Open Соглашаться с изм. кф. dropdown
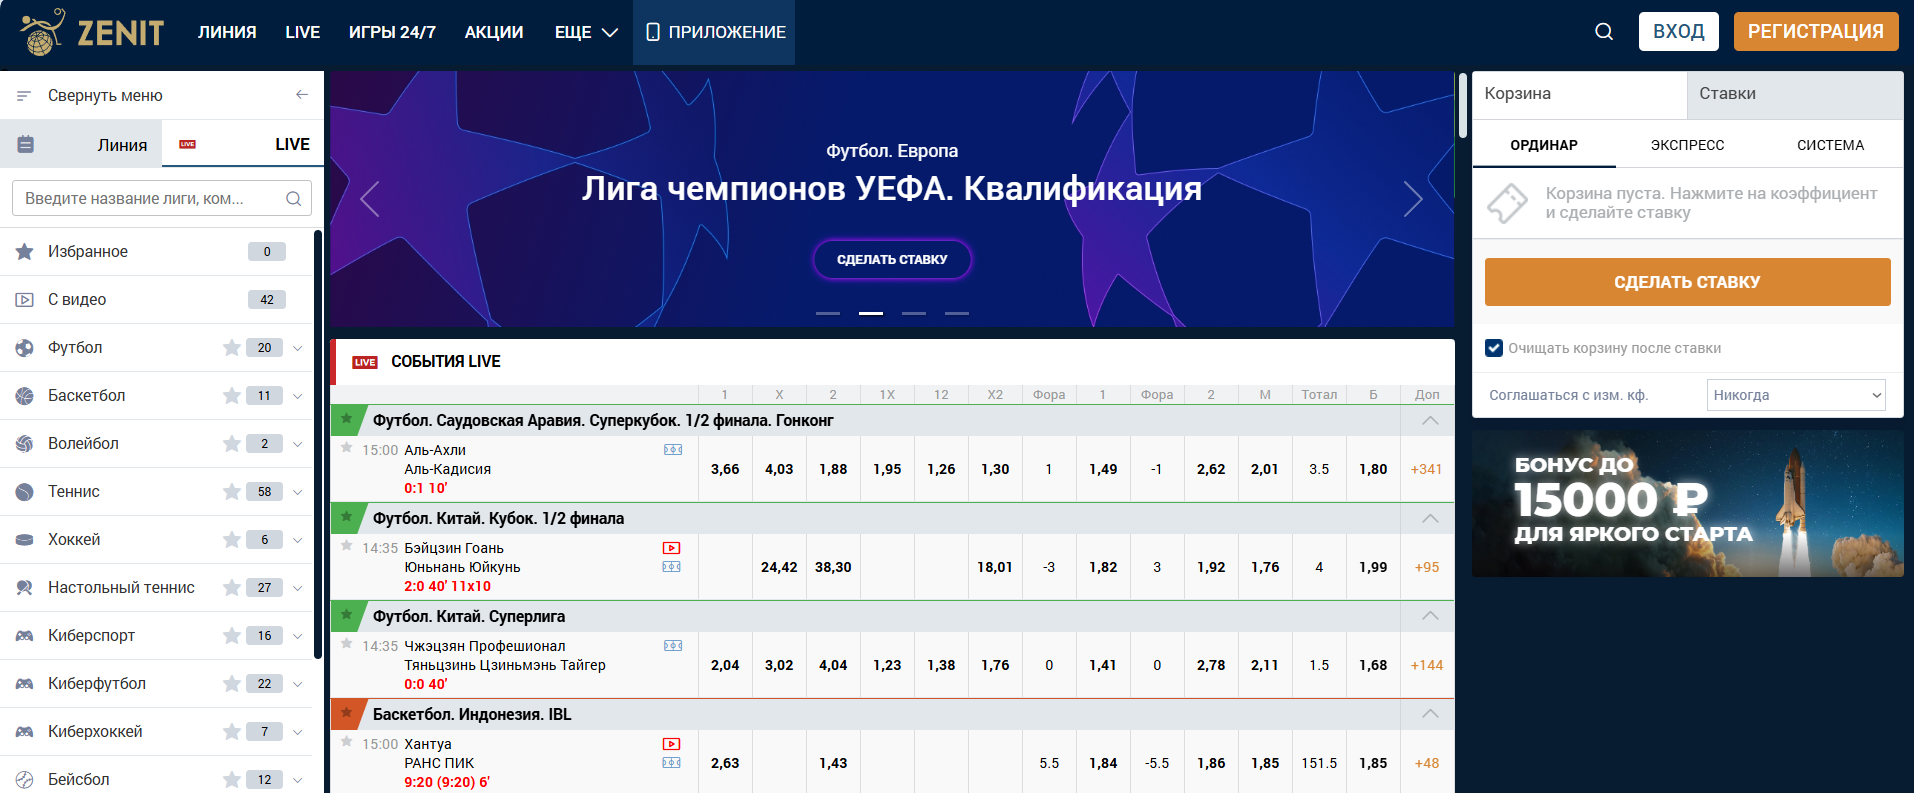Viewport: 1914px width, 793px height. click(1796, 395)
